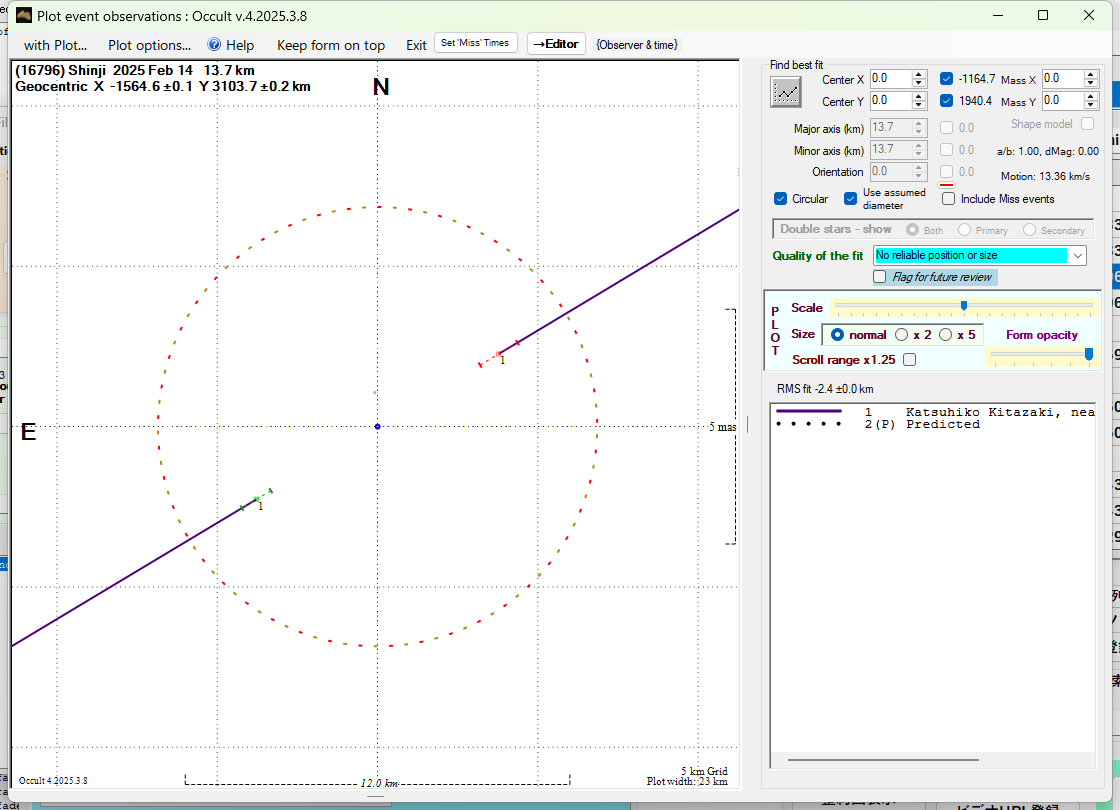Increase Mass X value using up arrow

pyautogui.click(x=1091, y=74)
